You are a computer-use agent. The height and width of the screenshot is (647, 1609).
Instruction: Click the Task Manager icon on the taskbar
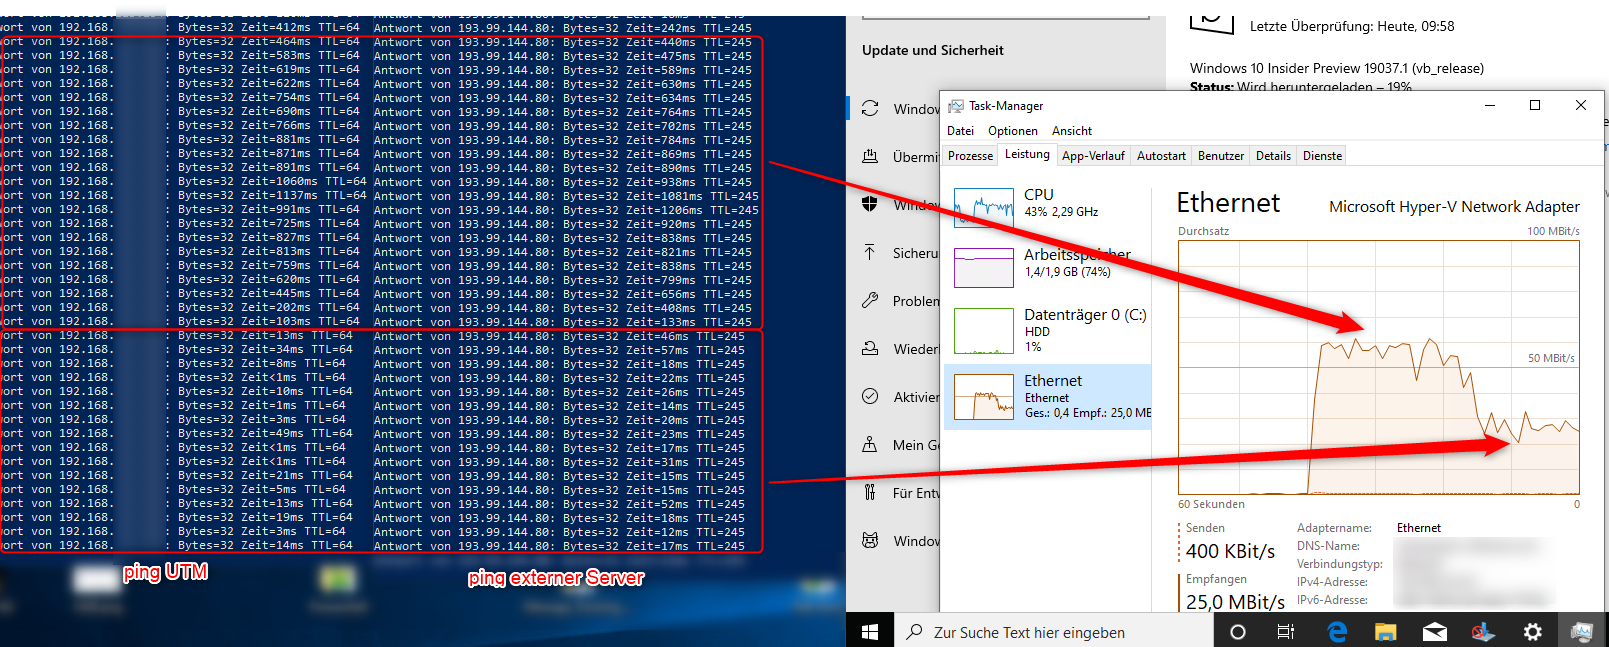pyautogui.click(x=1581, y=632)
